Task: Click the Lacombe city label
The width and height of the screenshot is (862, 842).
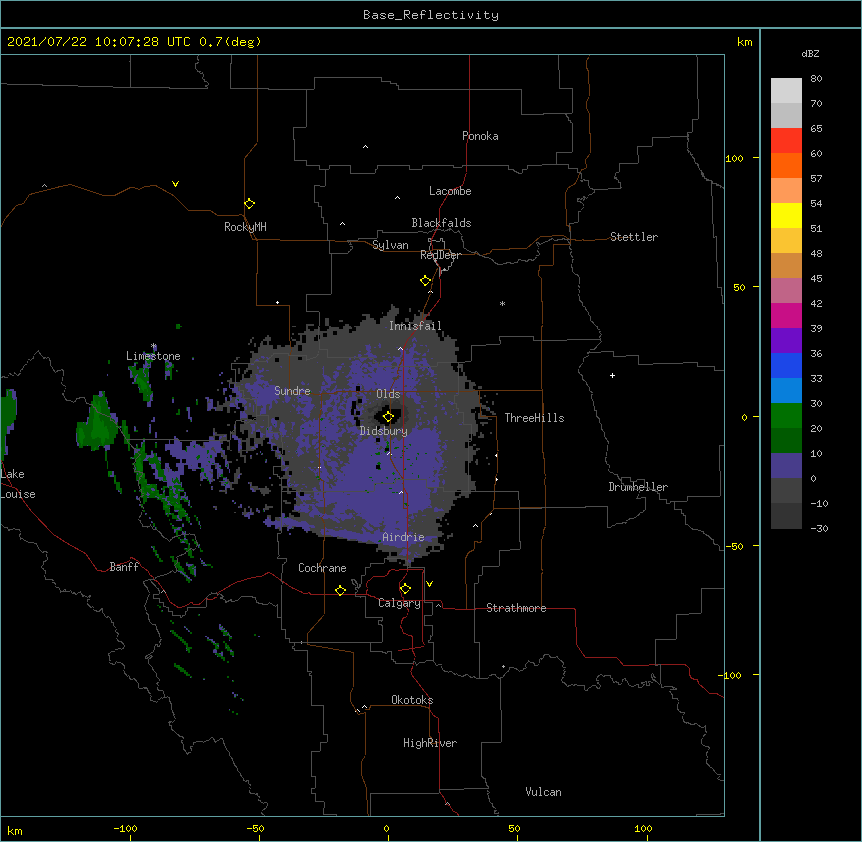Action: pos(450,191)
